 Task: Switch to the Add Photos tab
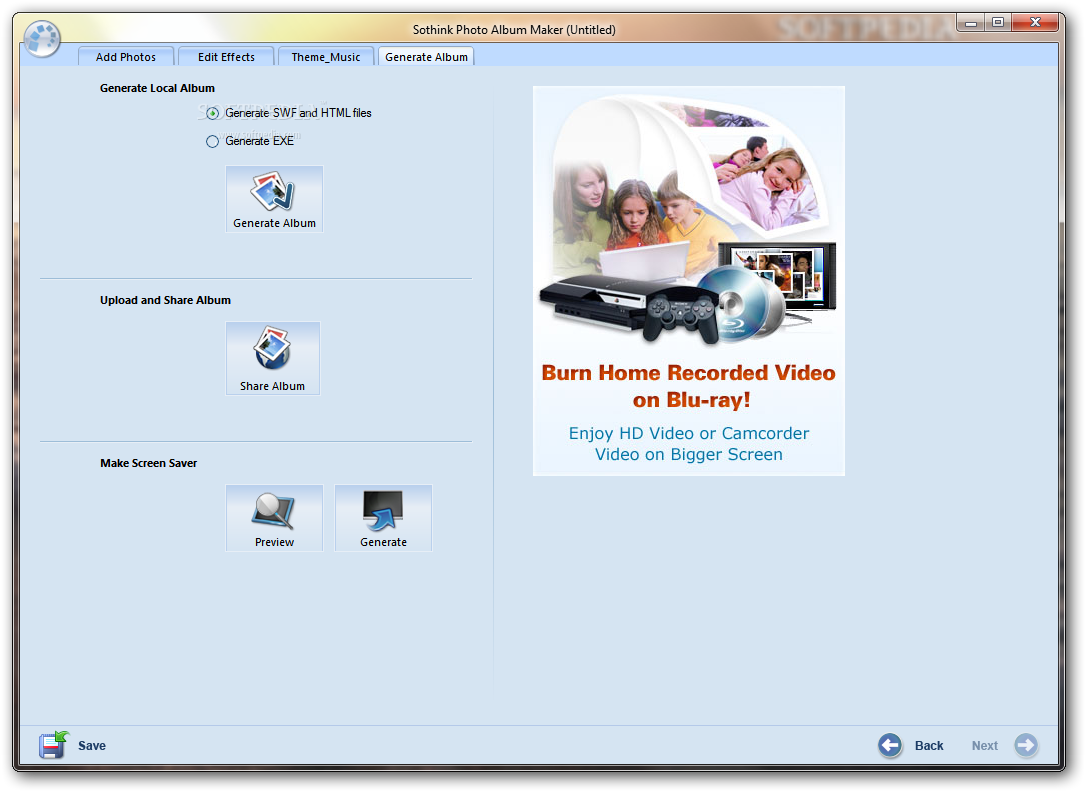pyautogui.click(x=125, y=57)
